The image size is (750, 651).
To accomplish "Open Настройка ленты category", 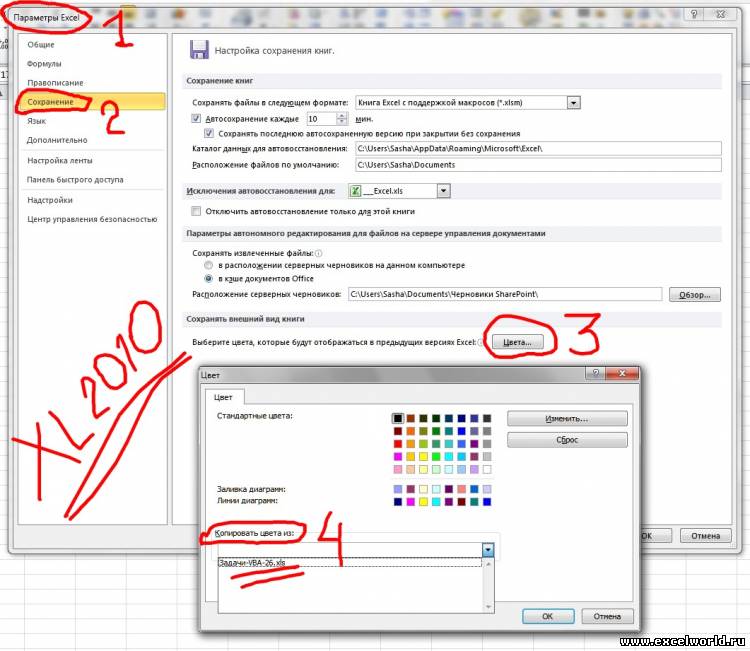I will tap(60, 160).
